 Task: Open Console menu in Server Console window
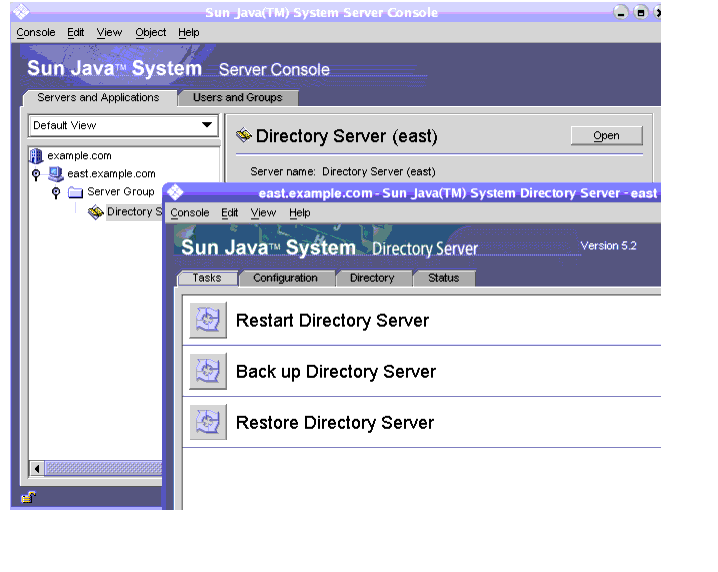(x=36, y=33)
